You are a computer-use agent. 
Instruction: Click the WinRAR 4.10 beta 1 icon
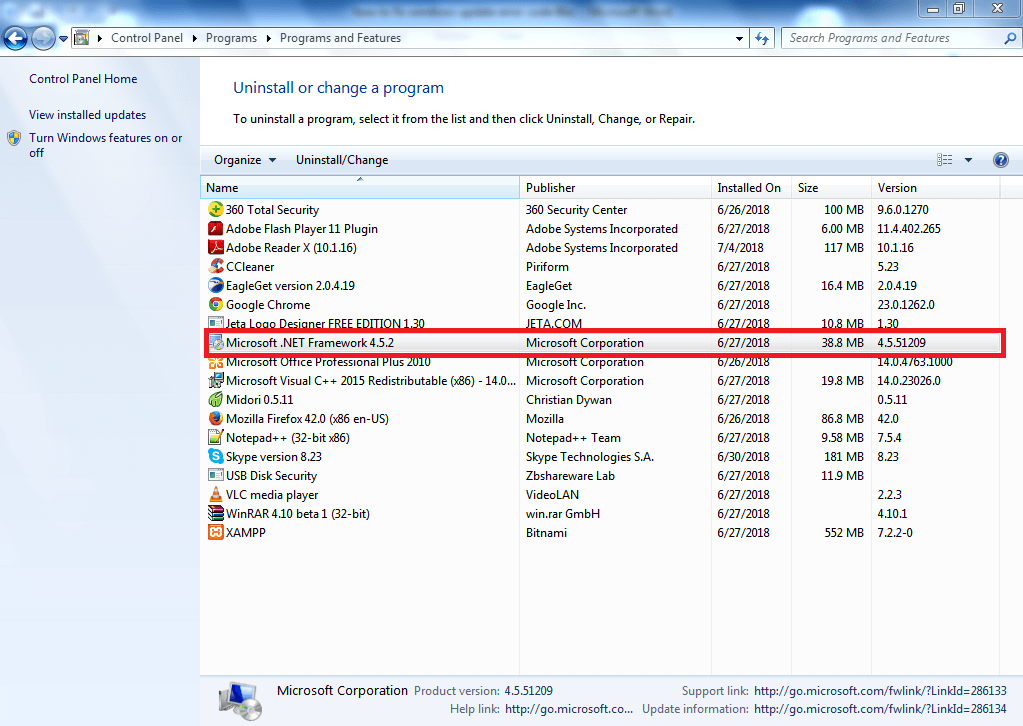point(215,513)
